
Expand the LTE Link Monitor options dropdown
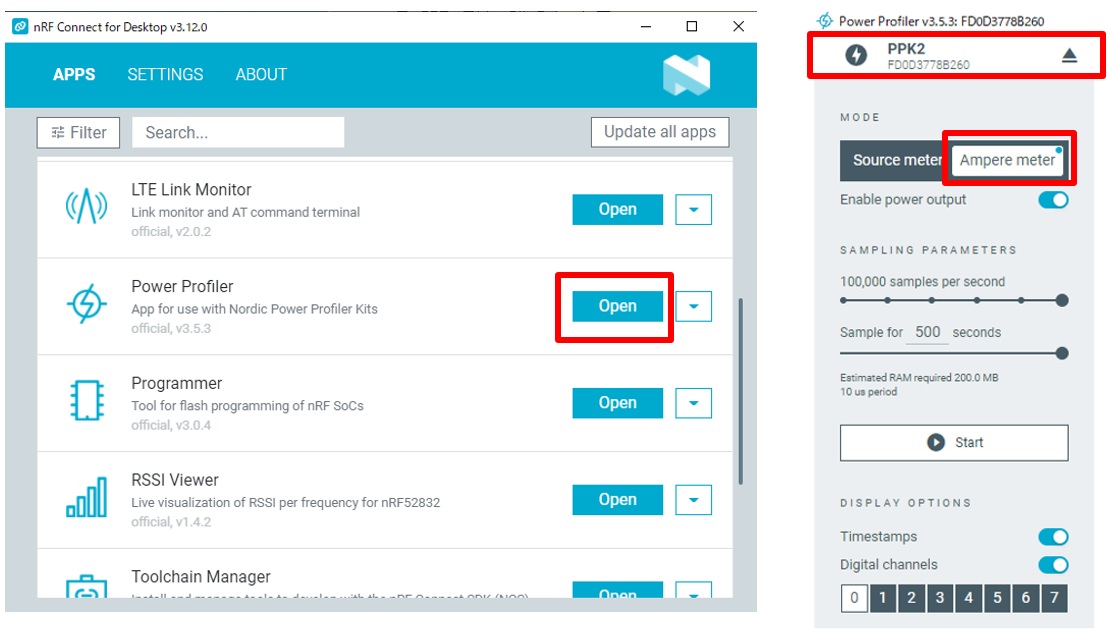(x=694, y=210)
